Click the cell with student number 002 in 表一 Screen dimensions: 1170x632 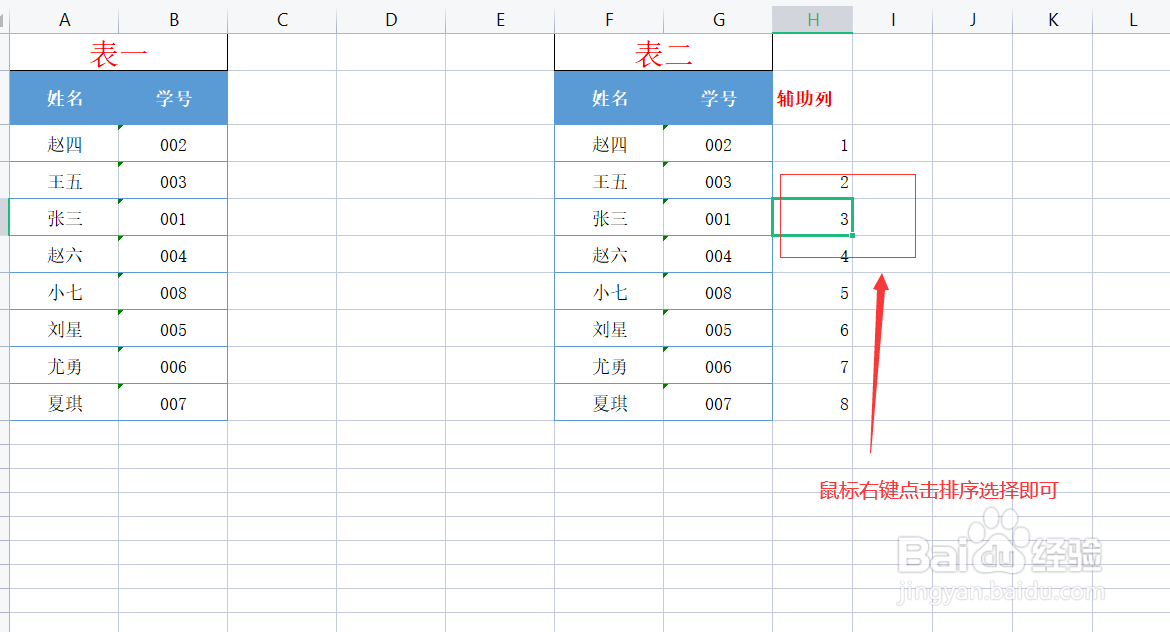172,143
